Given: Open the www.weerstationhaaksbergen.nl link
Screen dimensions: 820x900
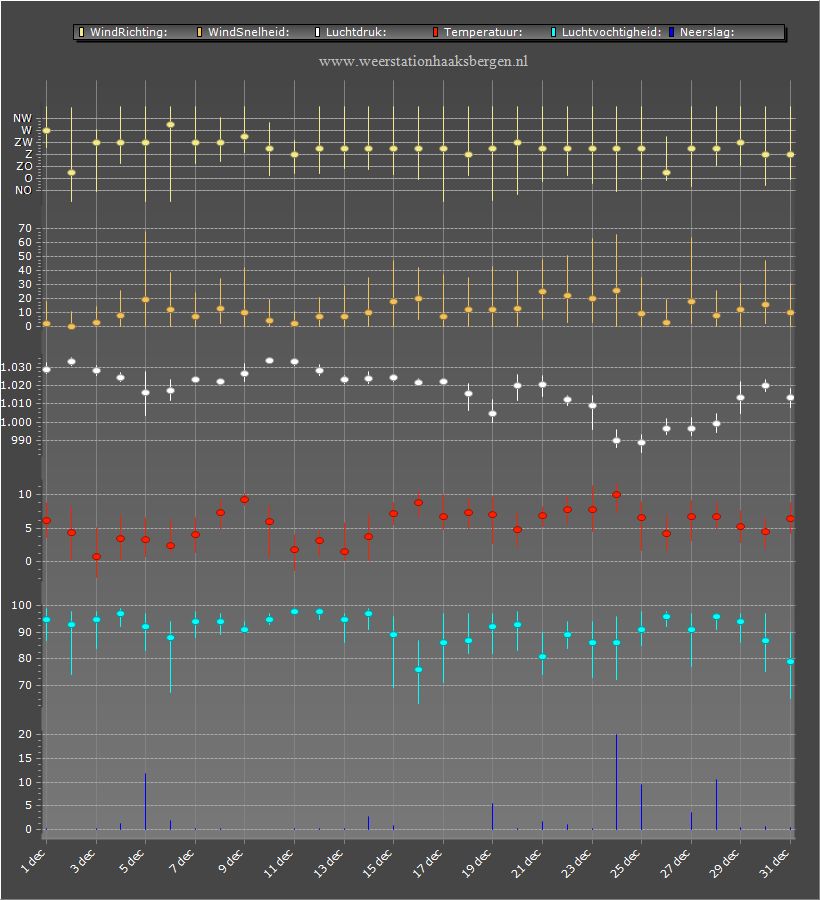Looking at the screenshot, I should point(423,61).
